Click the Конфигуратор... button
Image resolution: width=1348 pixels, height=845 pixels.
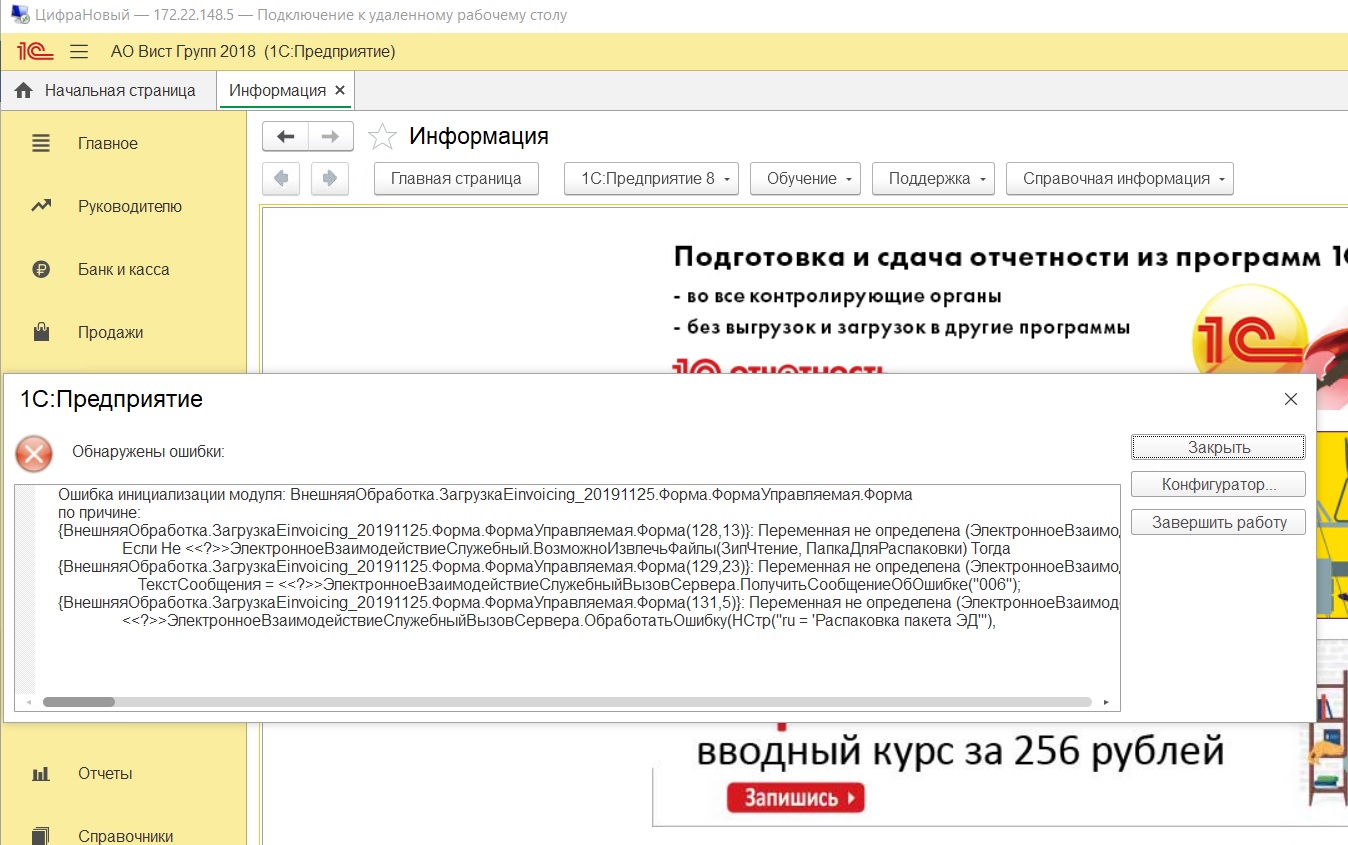click(x=1218, y=485)
